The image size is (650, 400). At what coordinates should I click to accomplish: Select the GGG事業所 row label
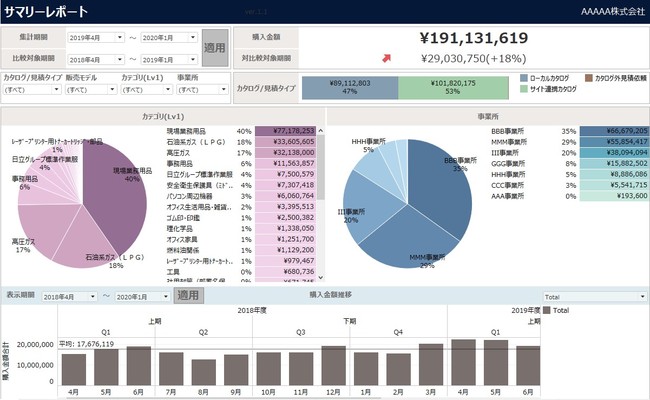(508, 163)
